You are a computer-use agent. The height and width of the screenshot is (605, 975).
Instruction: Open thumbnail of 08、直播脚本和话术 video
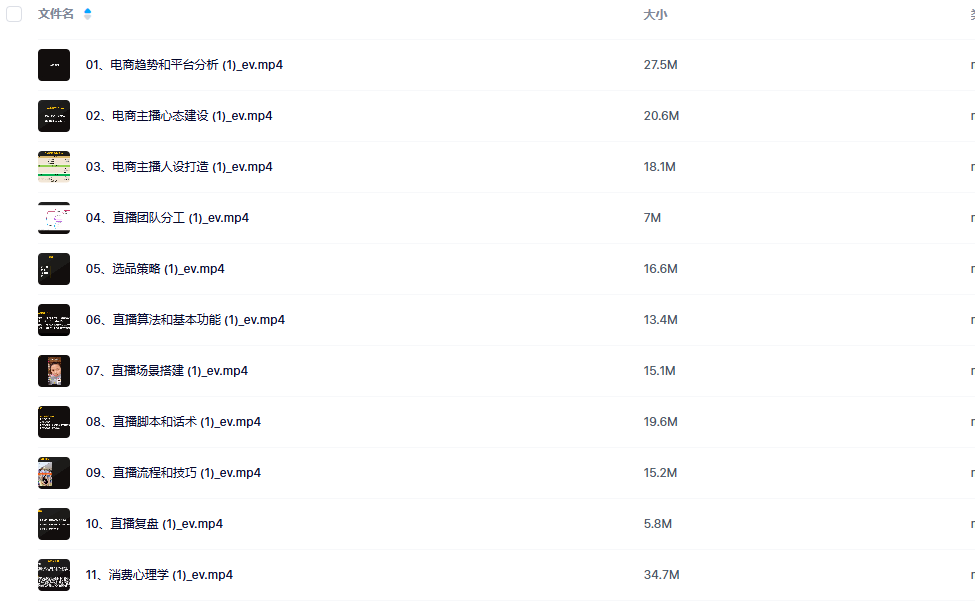click(x=54, y=422)
